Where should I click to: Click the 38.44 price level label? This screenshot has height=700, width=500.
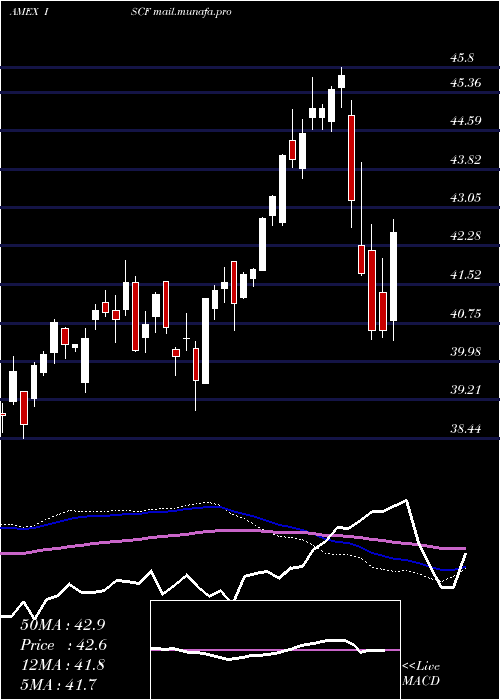coord(466,429)
